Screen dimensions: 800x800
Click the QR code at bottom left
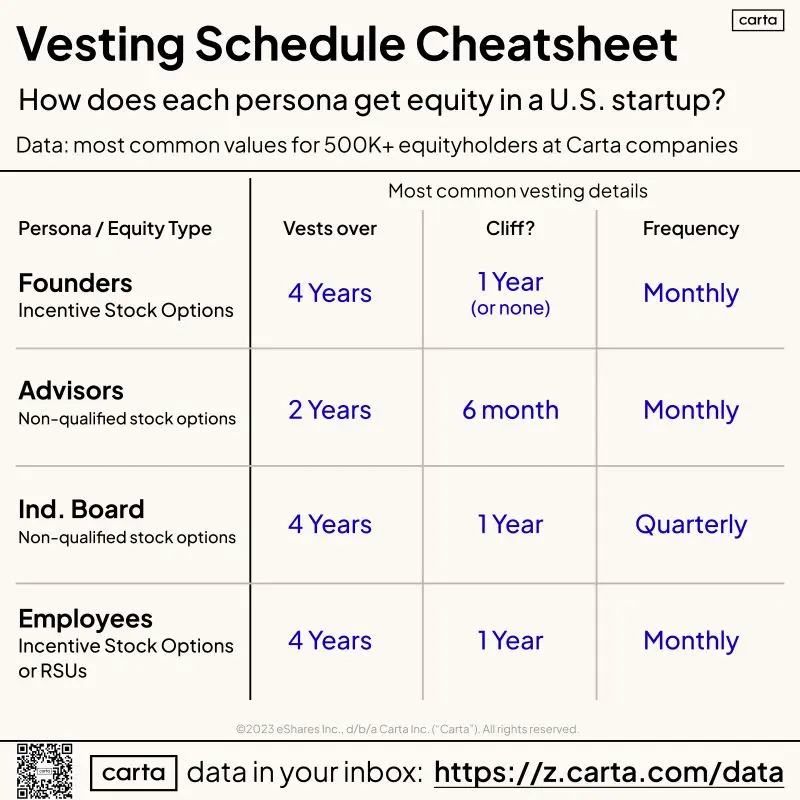[x=45, y=771]
